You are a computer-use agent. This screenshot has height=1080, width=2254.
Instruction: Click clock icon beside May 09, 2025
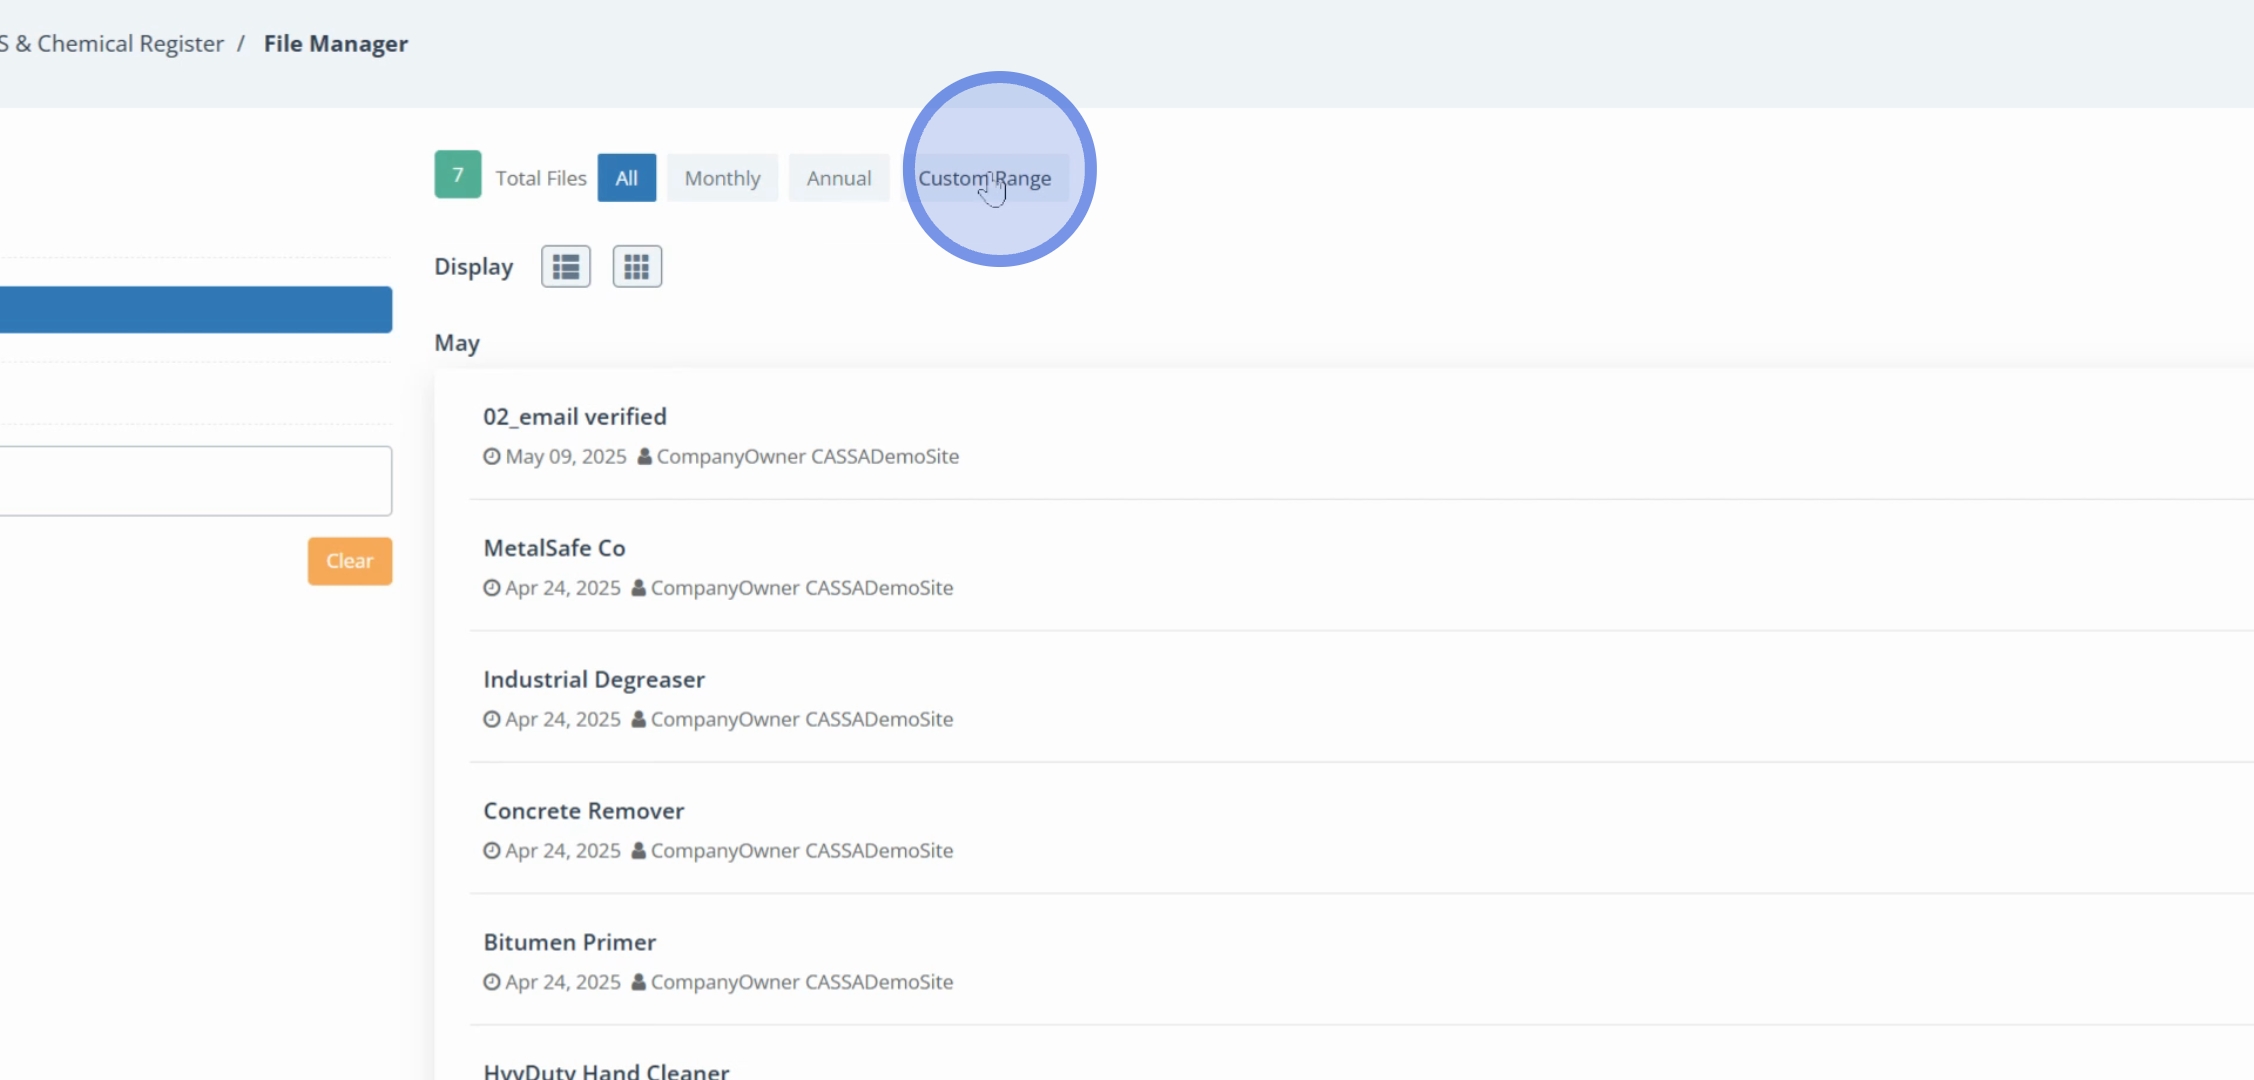[x=492, y=457]
